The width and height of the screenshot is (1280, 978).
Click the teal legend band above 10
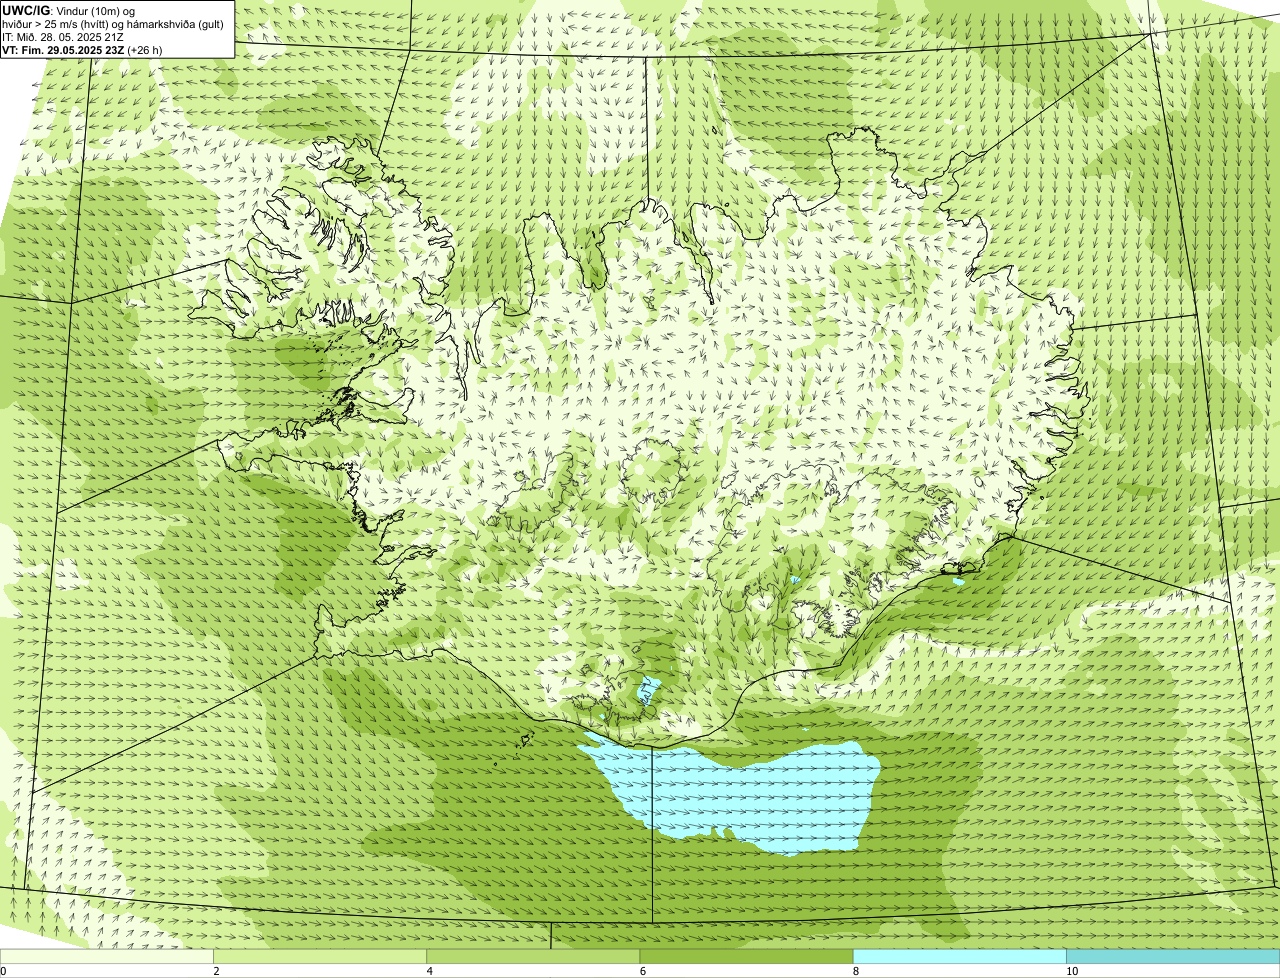(1173, 956)
